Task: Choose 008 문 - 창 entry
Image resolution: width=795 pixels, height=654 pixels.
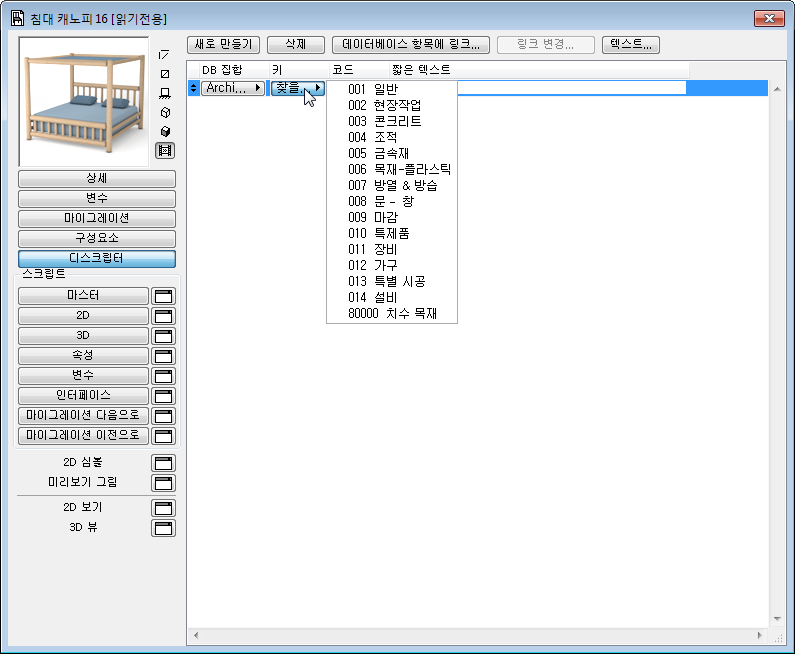Action: point(392,201)
